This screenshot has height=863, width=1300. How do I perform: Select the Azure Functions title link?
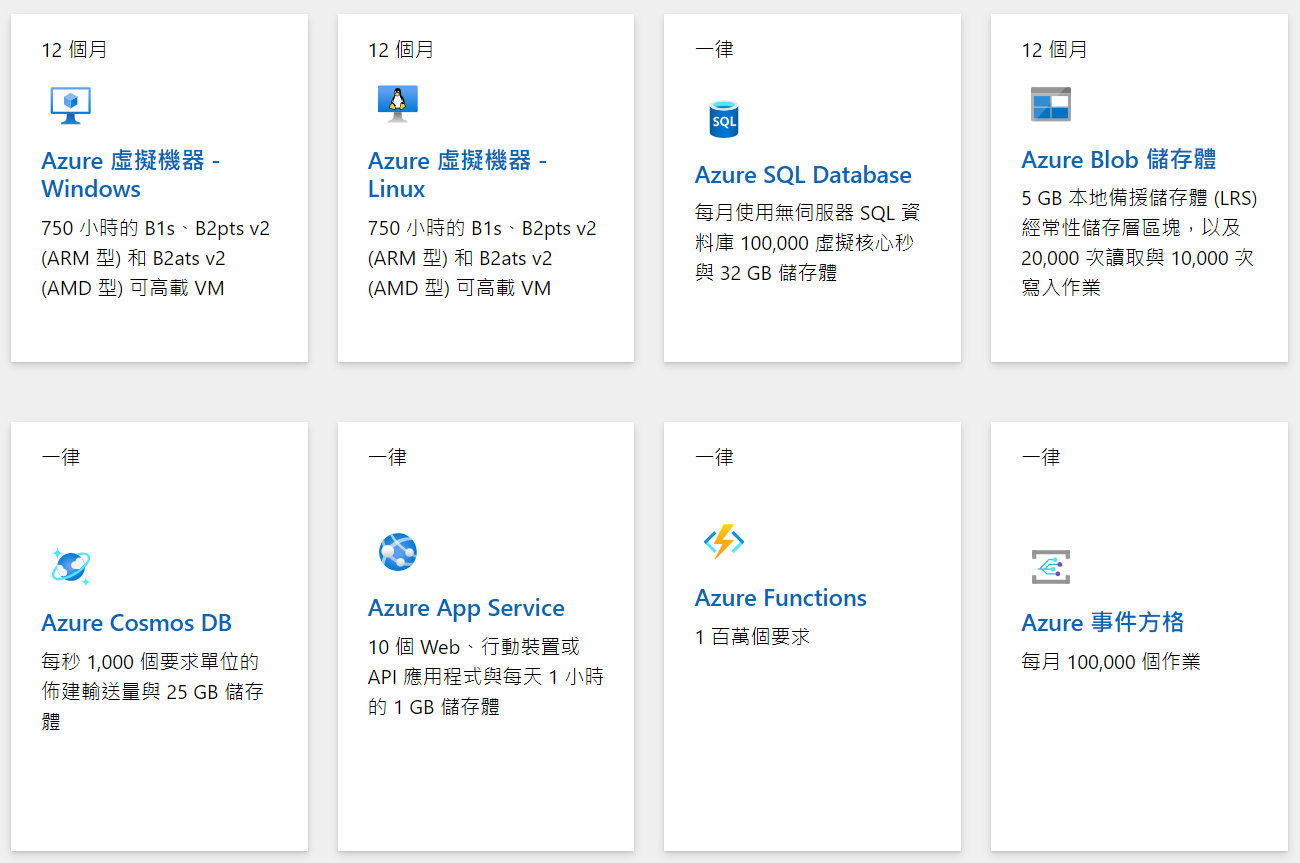coord(780,598)
